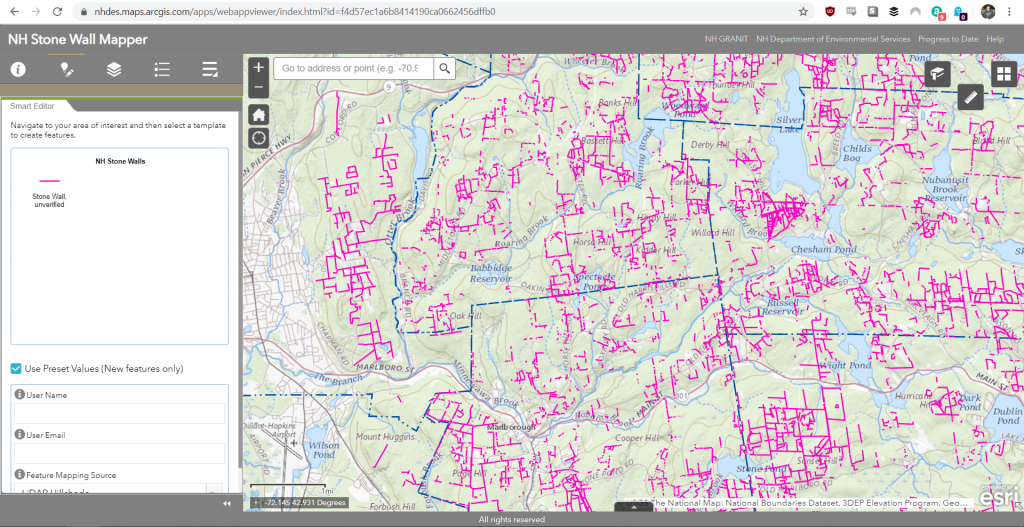The width and height of the screenshot is (1024, 527).
Task: Click the User Name info icon
Action: tap(20, 394)
